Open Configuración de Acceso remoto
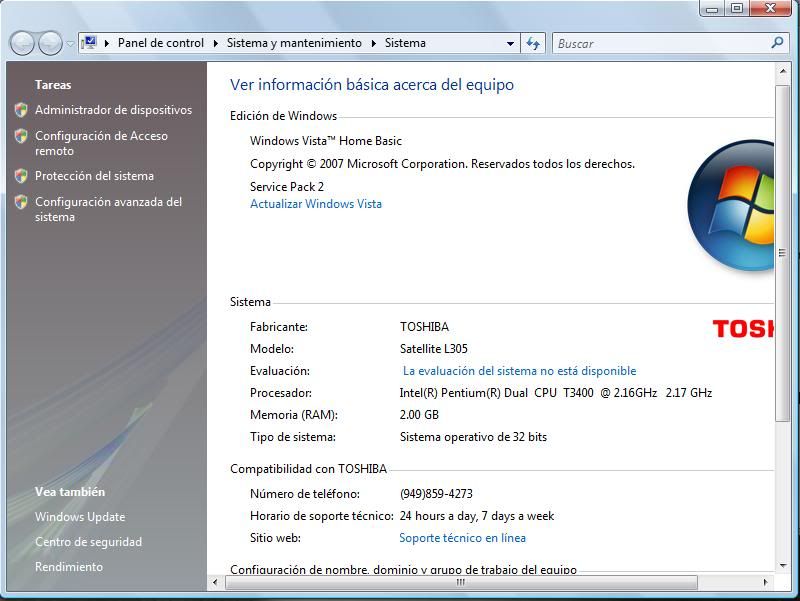This screenshot has height=601, width=800. [x=101, y=143]
